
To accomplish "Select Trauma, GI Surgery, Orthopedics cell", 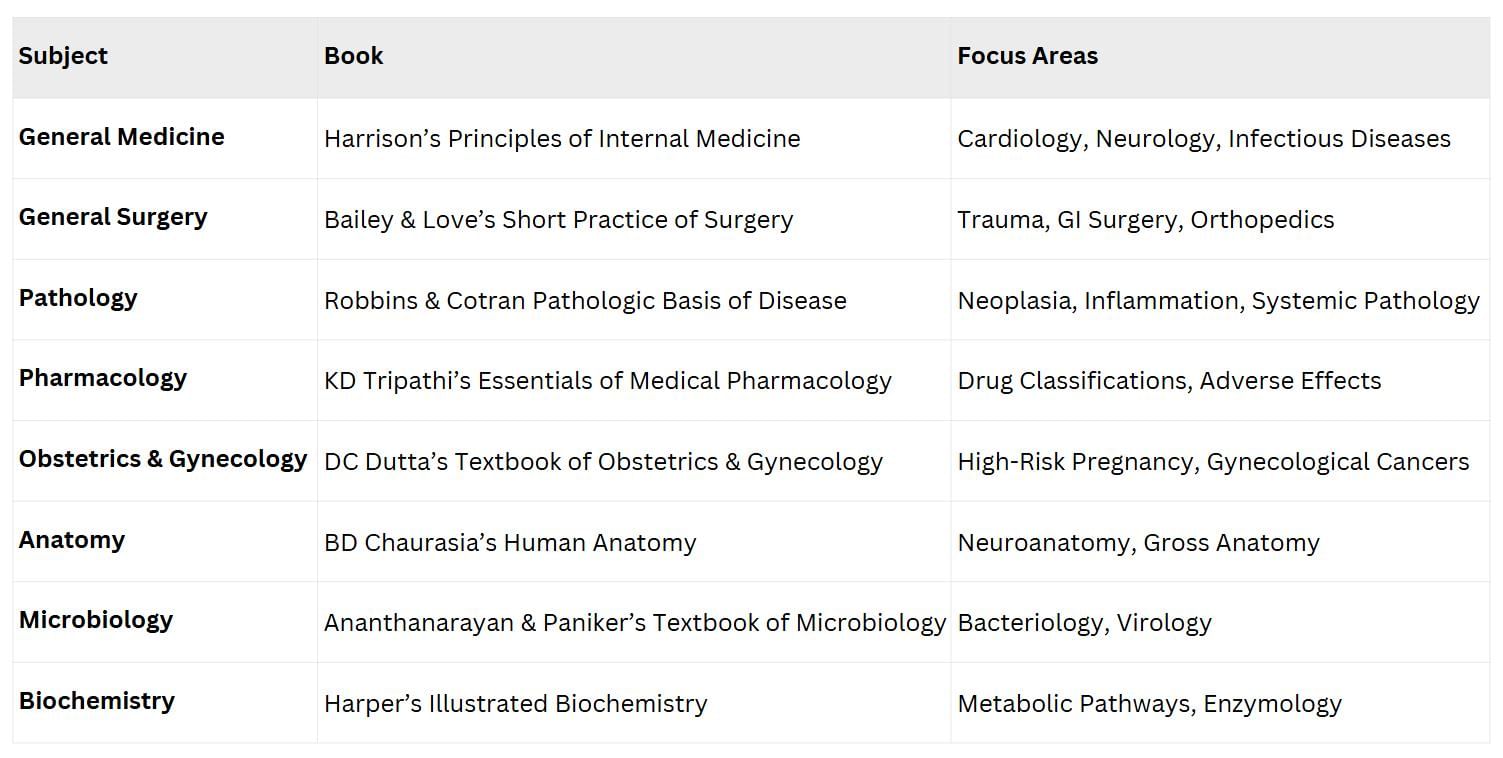I will click(1145, 220).
